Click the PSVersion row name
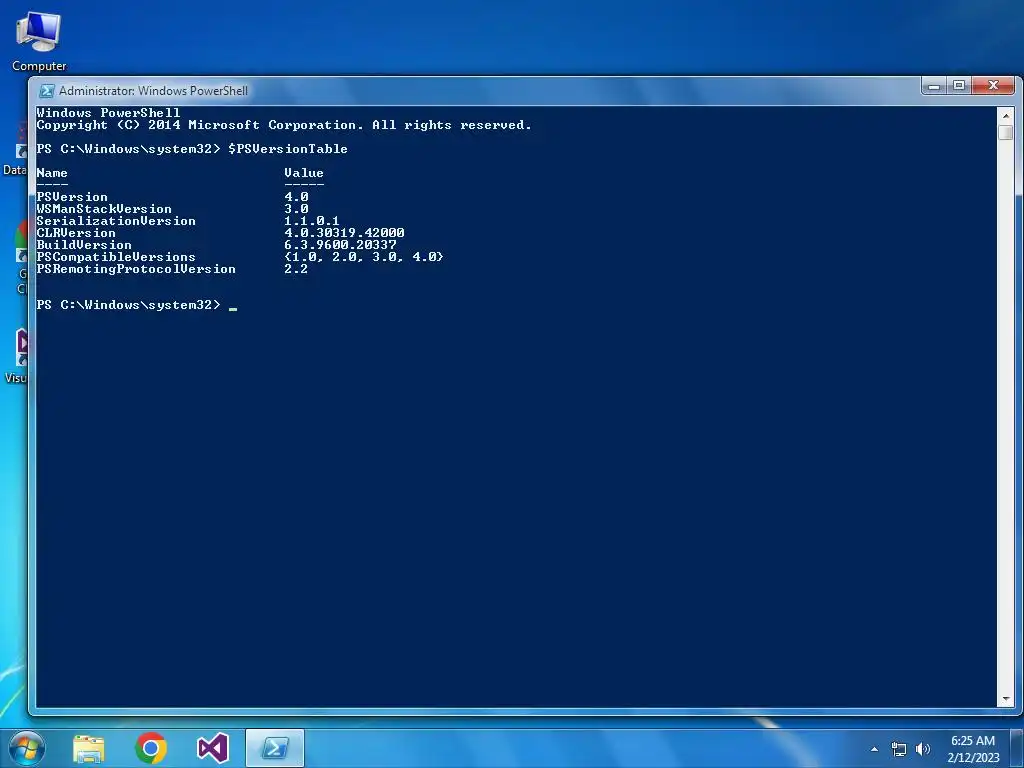Screen dimensions: 1024x768 tap(72, 197)
